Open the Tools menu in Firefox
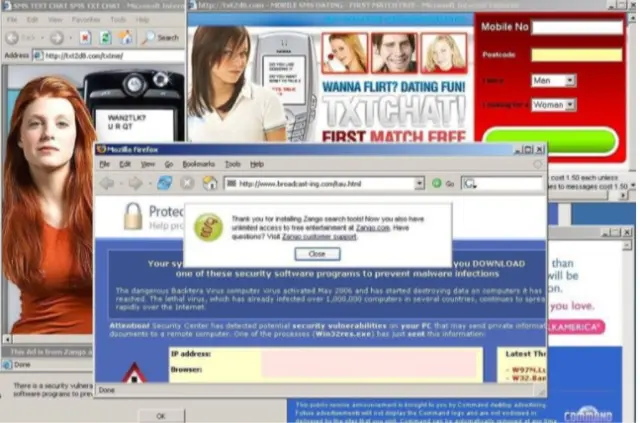 point(233,164)
